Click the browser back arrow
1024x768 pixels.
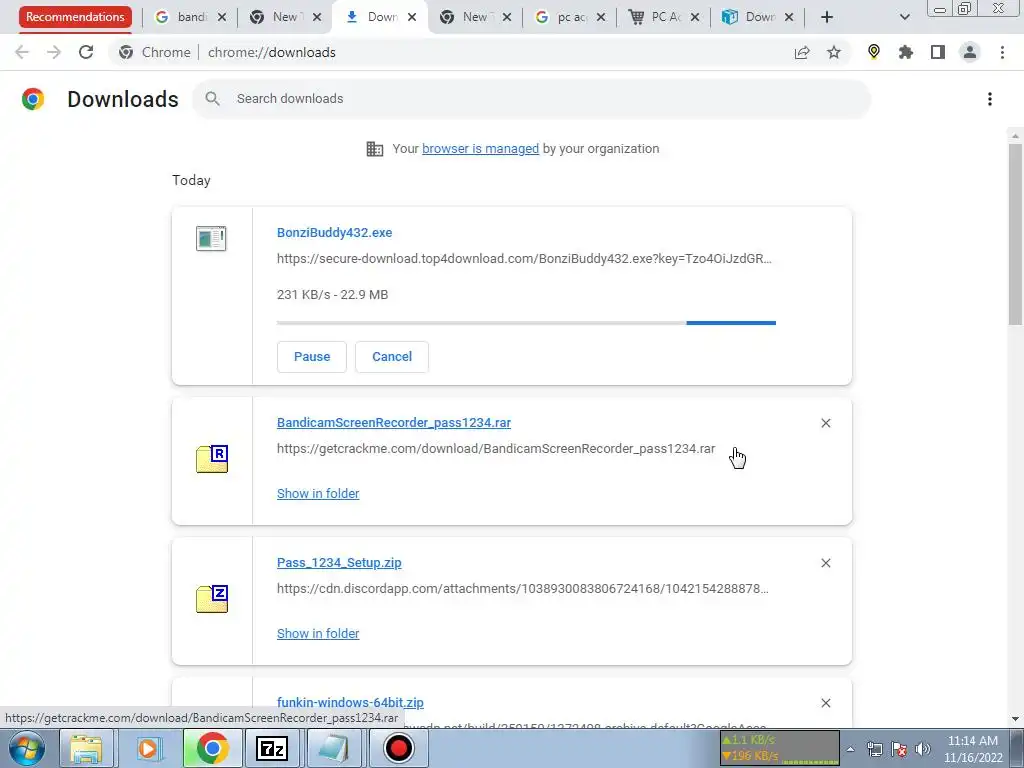coord(22,52)
